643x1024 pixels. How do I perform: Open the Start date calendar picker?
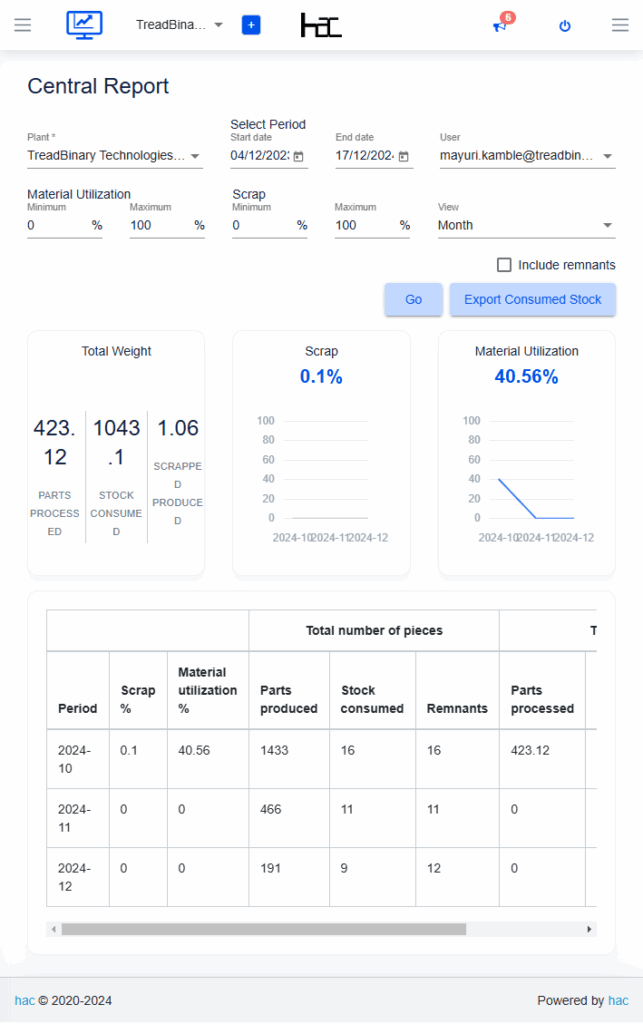(298, 157)
